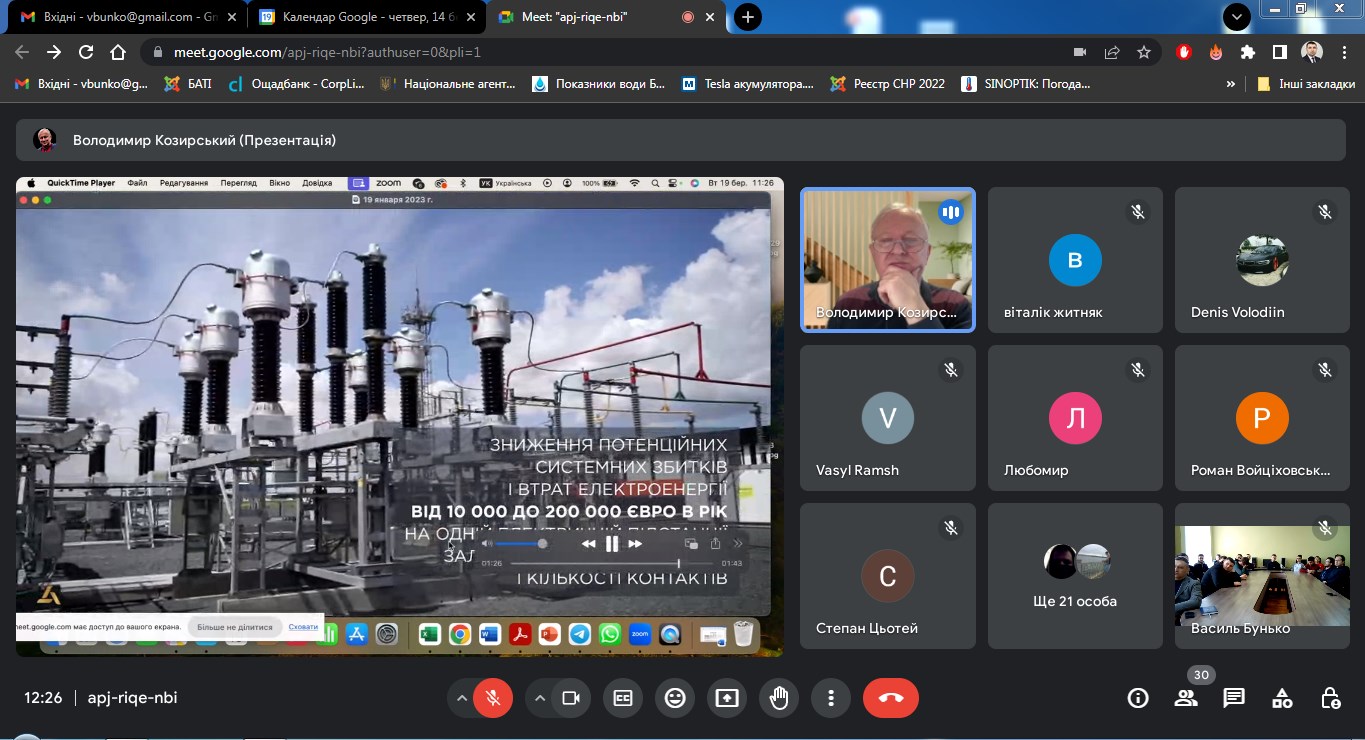Start presenting your screen in Meet

tap(727, 698)
